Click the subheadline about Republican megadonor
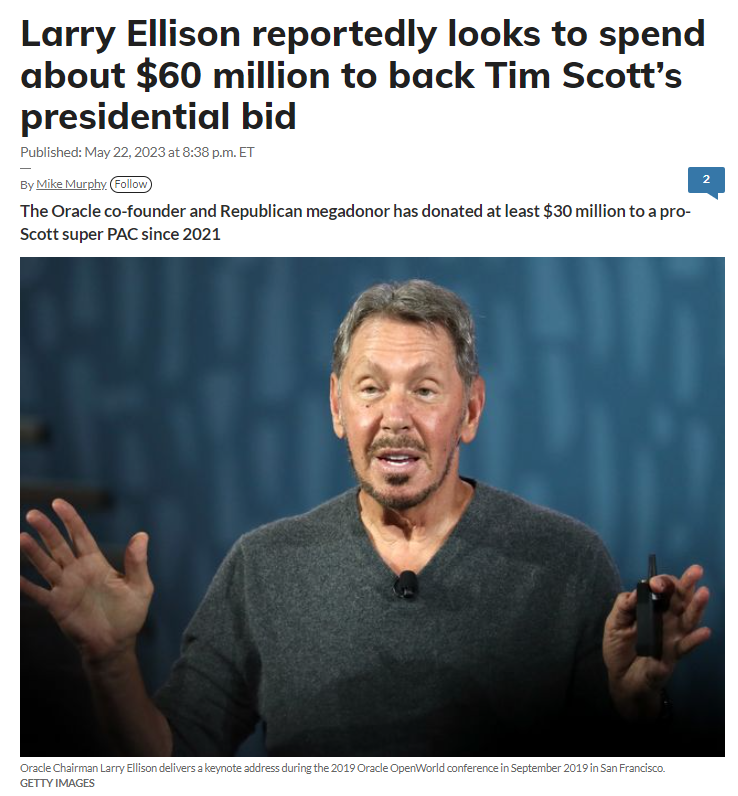Screen dimensions: 738x796 [x=355, y=222]
